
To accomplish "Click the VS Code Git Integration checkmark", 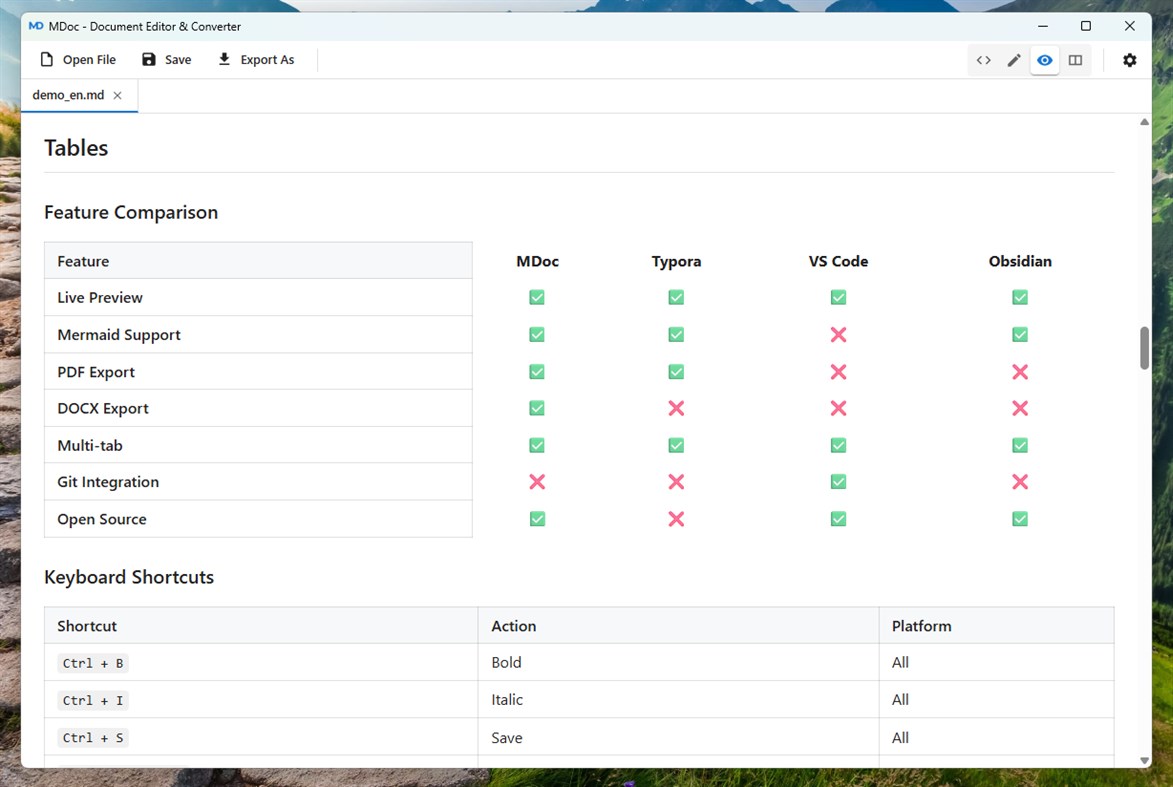I will coord(839,482).
